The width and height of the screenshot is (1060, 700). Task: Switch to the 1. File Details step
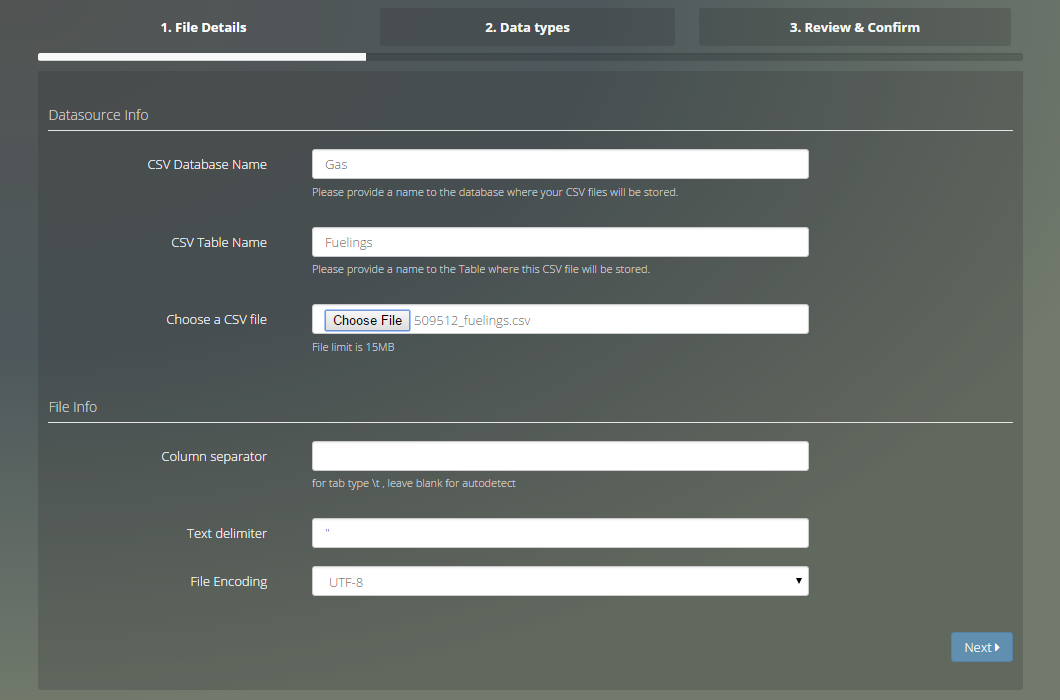[203, 27]
